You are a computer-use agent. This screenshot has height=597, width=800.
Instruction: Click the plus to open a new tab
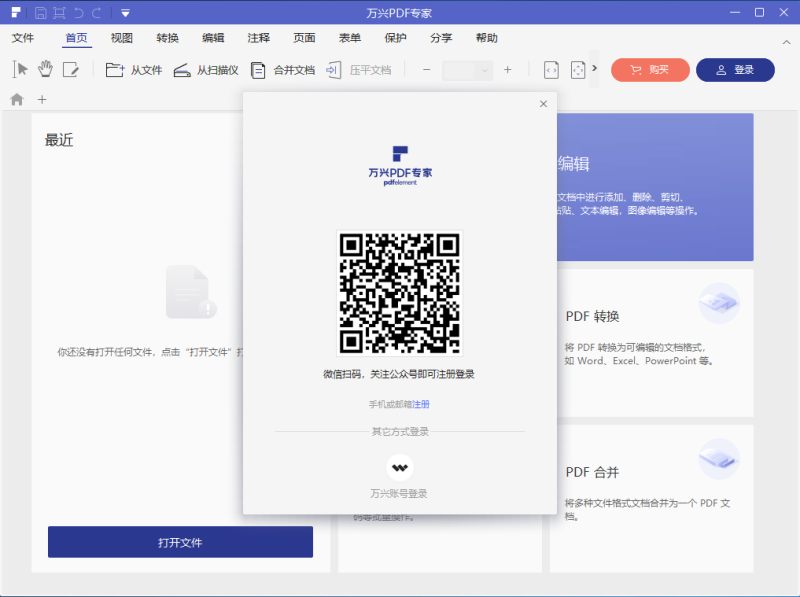pyautogui.click(x=41, y=99)
